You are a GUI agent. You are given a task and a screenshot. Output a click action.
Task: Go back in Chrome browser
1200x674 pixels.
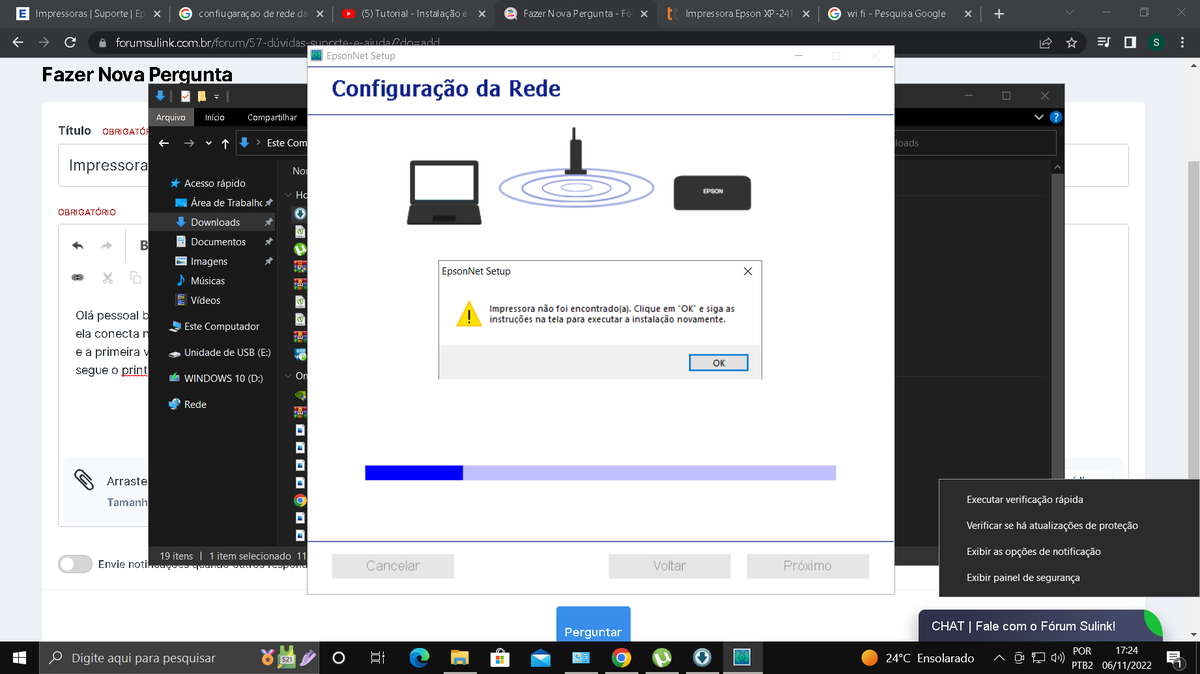pos(17,43)
